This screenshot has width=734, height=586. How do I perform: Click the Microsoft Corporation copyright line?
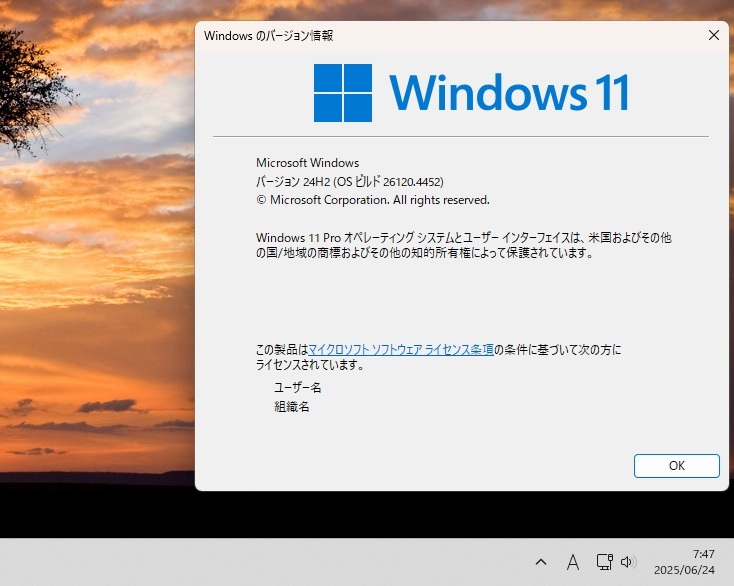(373, 200)
